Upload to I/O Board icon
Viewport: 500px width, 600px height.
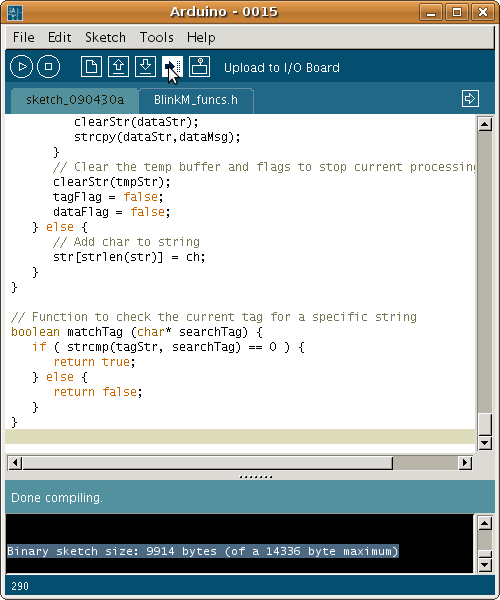point(172,67)
